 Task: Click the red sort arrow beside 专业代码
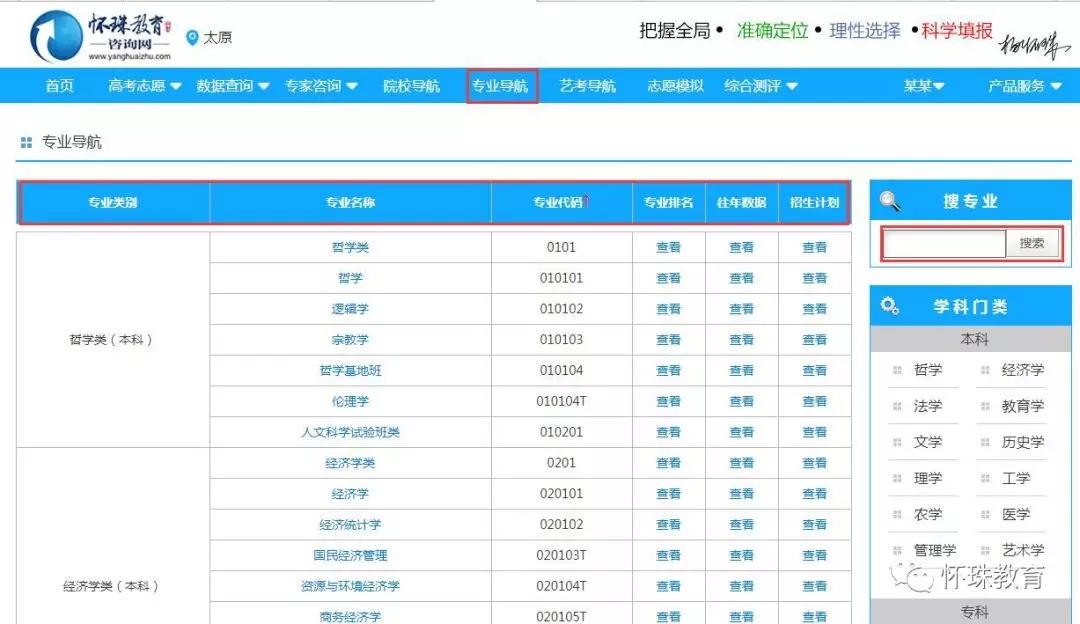(588, 201)
